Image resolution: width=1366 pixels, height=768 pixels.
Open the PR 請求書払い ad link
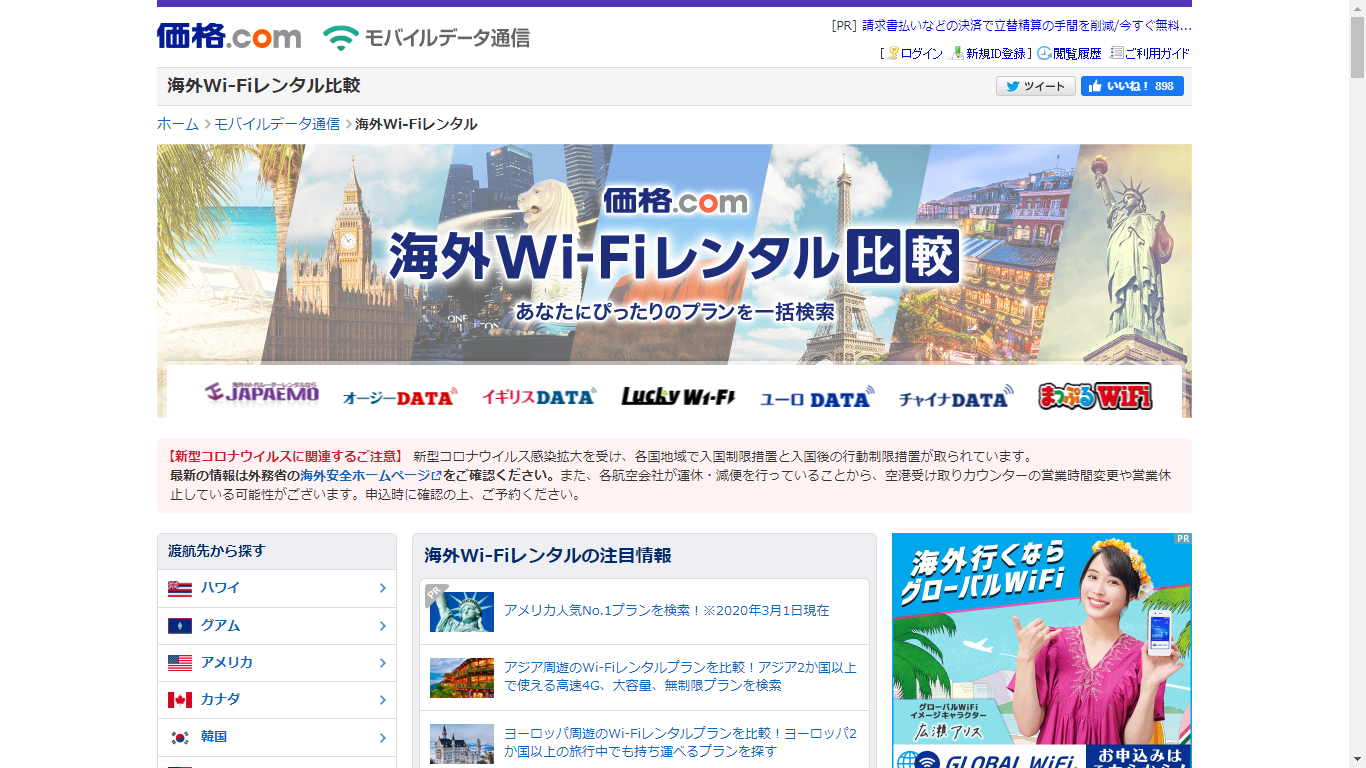coord(1027,26)
